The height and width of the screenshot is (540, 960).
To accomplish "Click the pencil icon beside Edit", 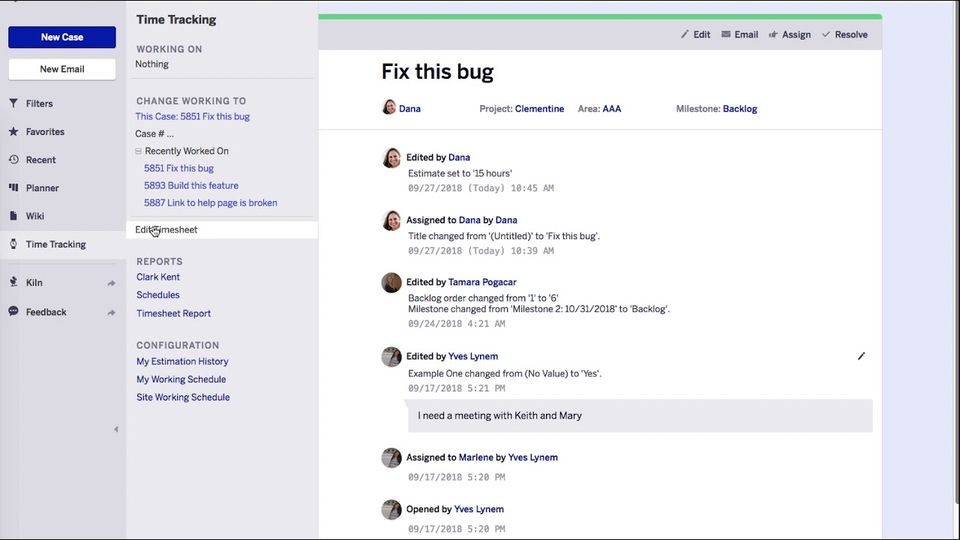I will pyautogui.click(x=684, y=34).
